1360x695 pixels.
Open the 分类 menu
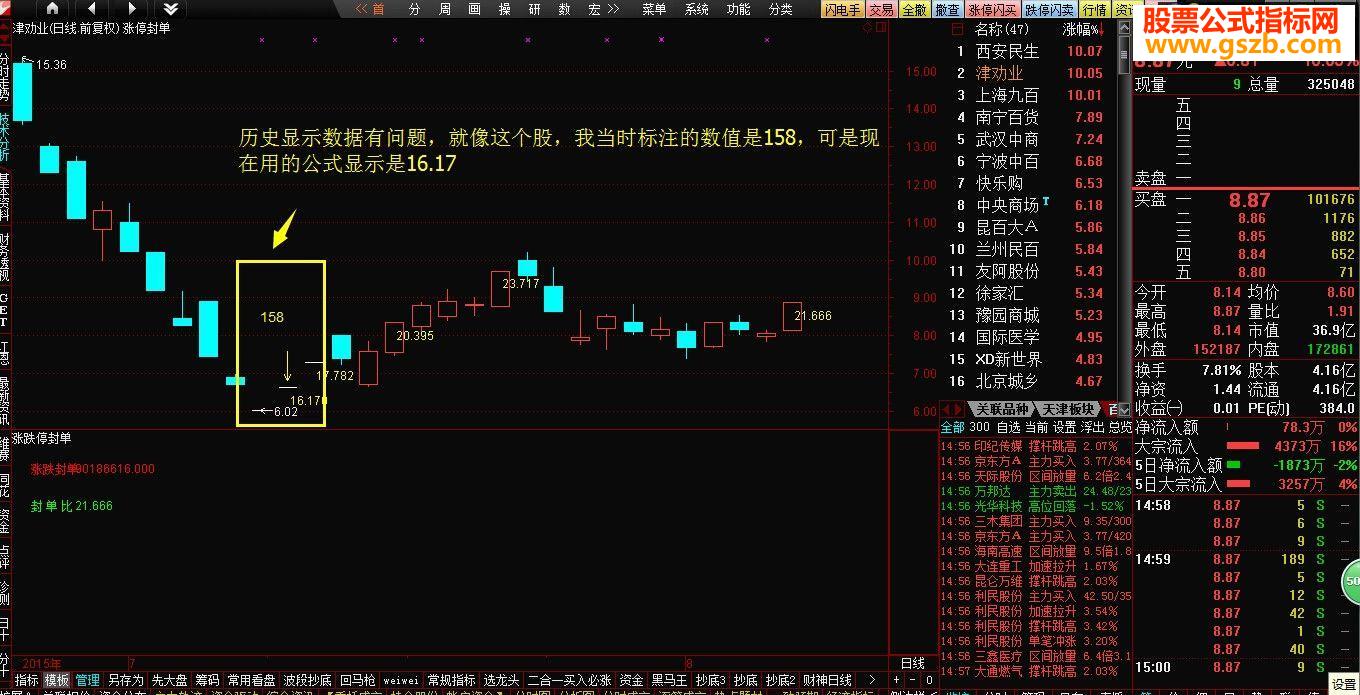coord(780,9)
